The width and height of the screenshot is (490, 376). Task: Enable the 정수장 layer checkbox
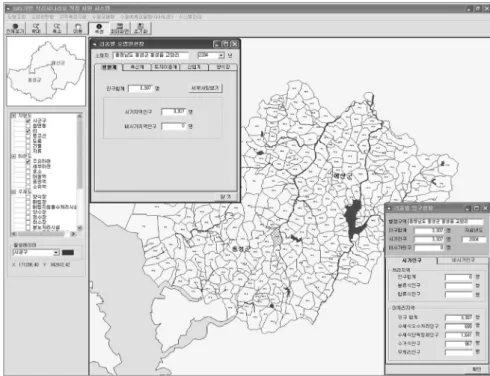28,217
